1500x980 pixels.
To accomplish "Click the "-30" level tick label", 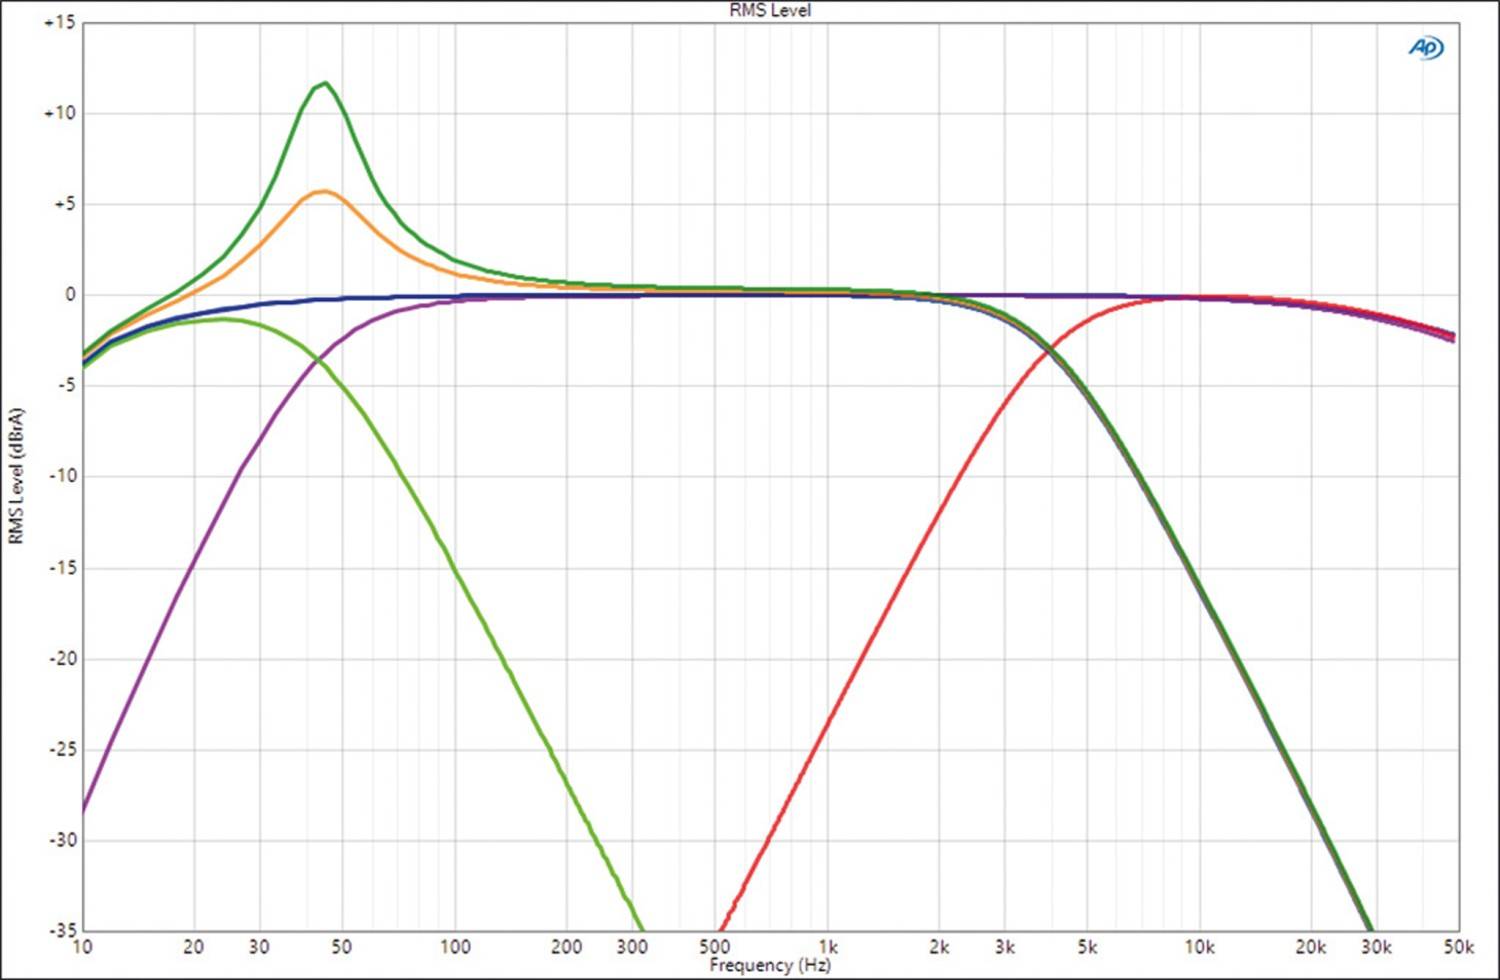I will click(x=61, y=840).
